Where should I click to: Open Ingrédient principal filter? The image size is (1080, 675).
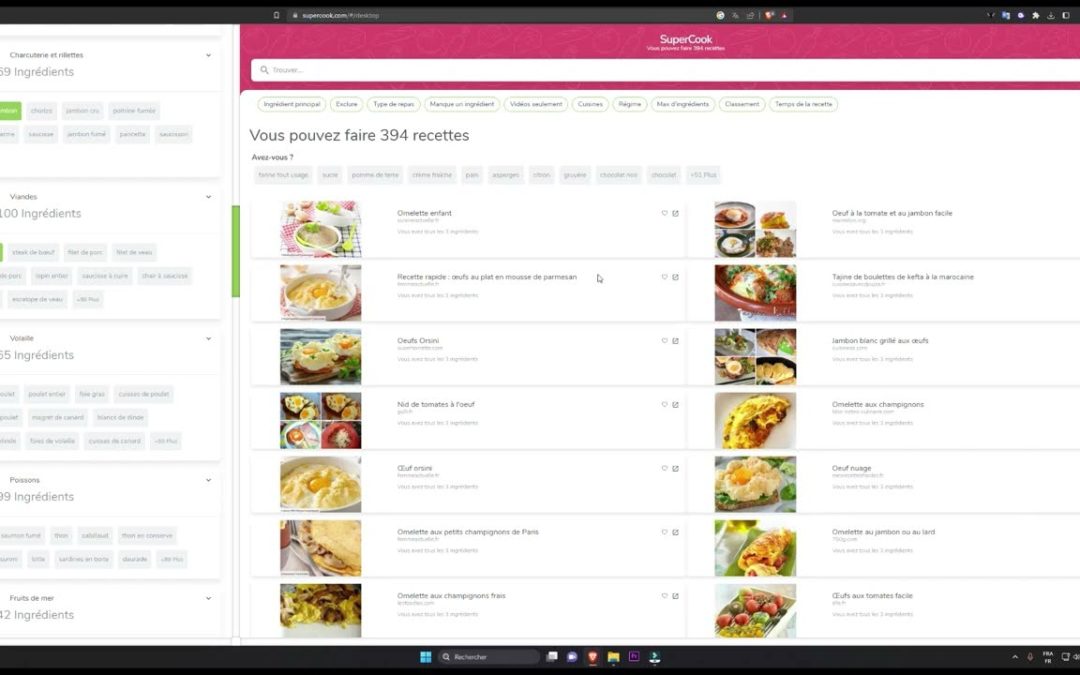coord(291,105)
